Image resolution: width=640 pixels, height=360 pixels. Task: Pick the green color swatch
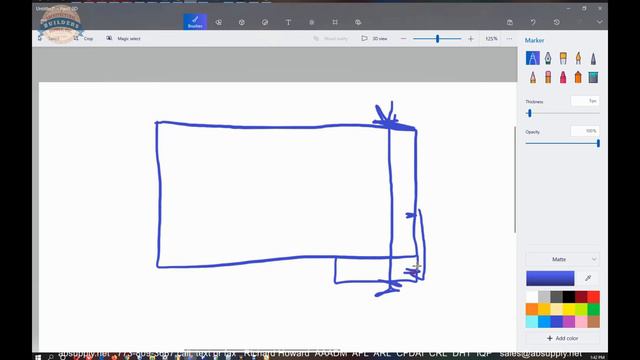click(x=593, y=309)
